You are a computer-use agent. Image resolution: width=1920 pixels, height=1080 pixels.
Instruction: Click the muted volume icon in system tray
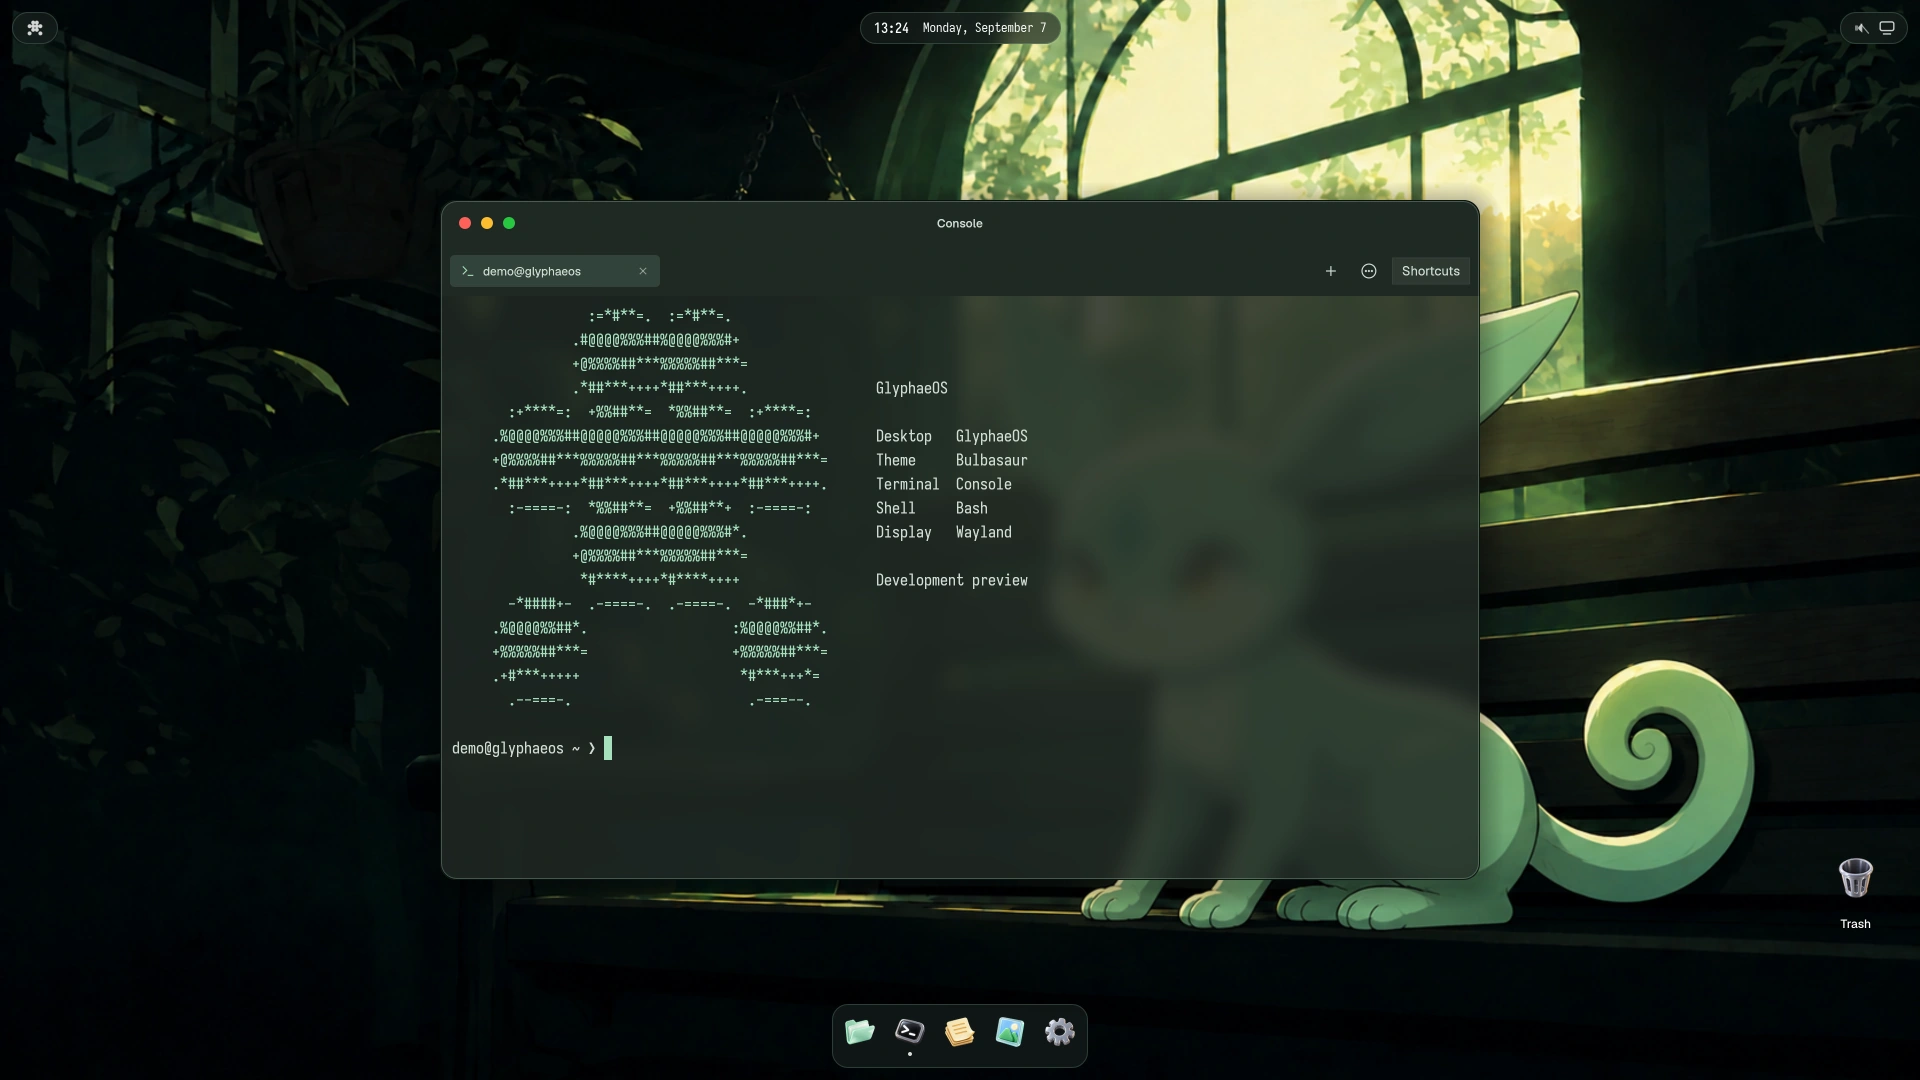(x=1861, y=28)
